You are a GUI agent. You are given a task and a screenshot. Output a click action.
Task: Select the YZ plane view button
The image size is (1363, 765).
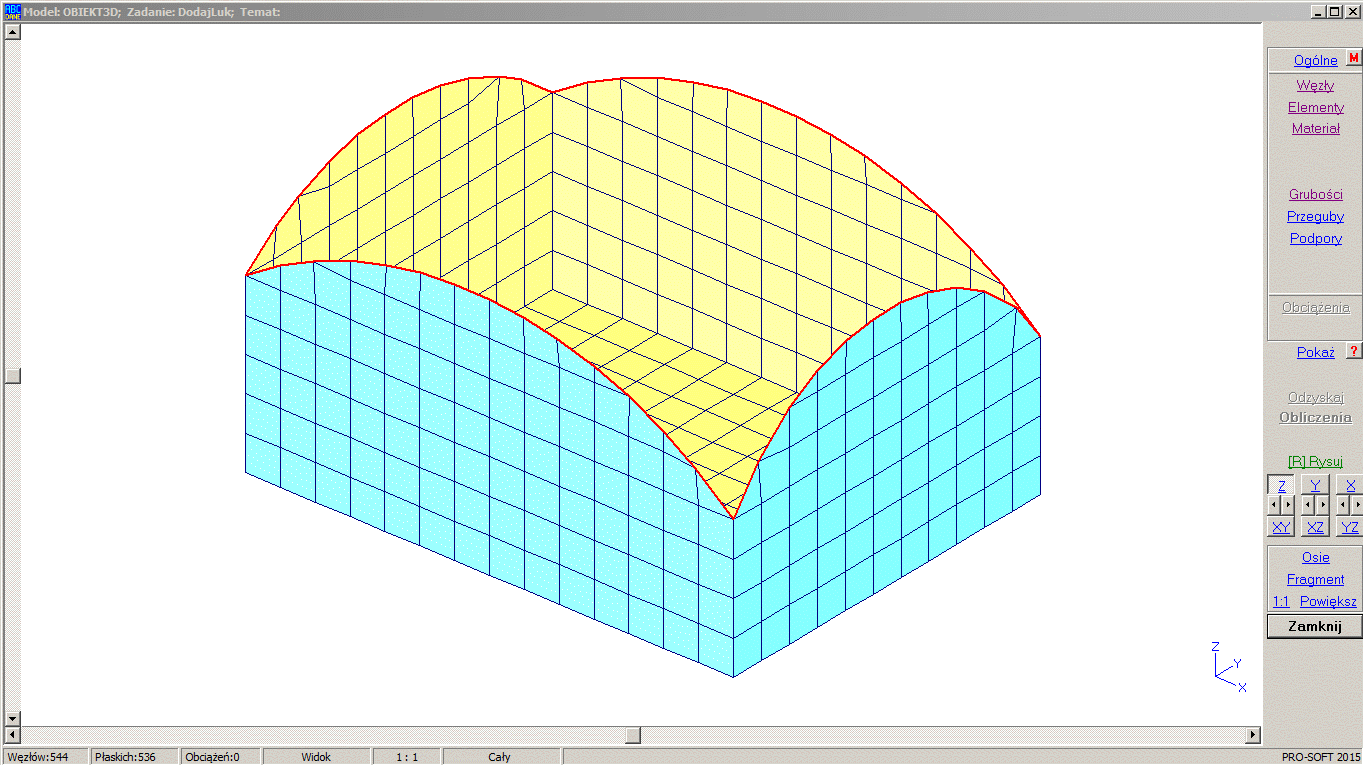coord(1350,527)
